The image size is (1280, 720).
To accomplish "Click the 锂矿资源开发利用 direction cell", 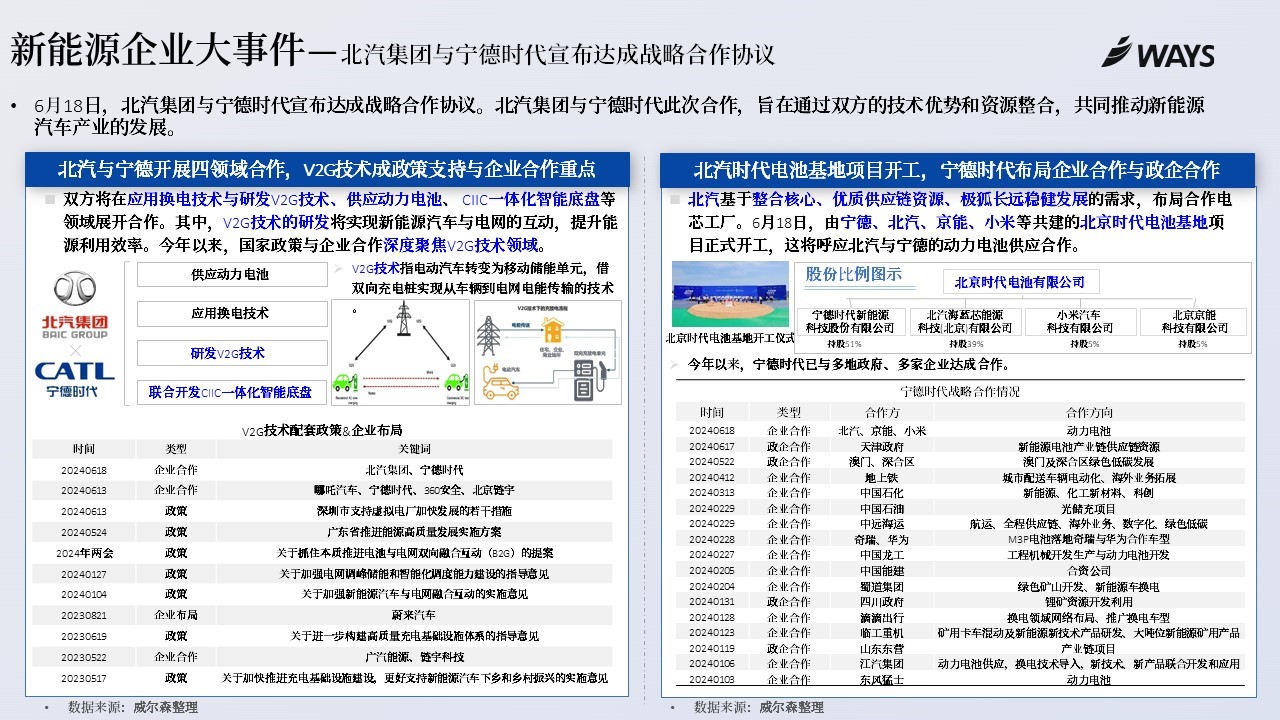I will coord(1089,602).
